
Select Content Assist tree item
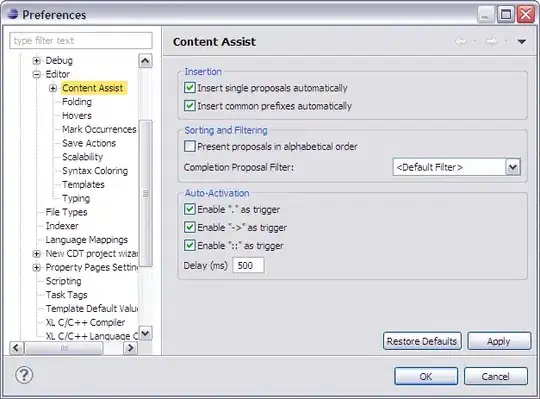click(92, 88)
